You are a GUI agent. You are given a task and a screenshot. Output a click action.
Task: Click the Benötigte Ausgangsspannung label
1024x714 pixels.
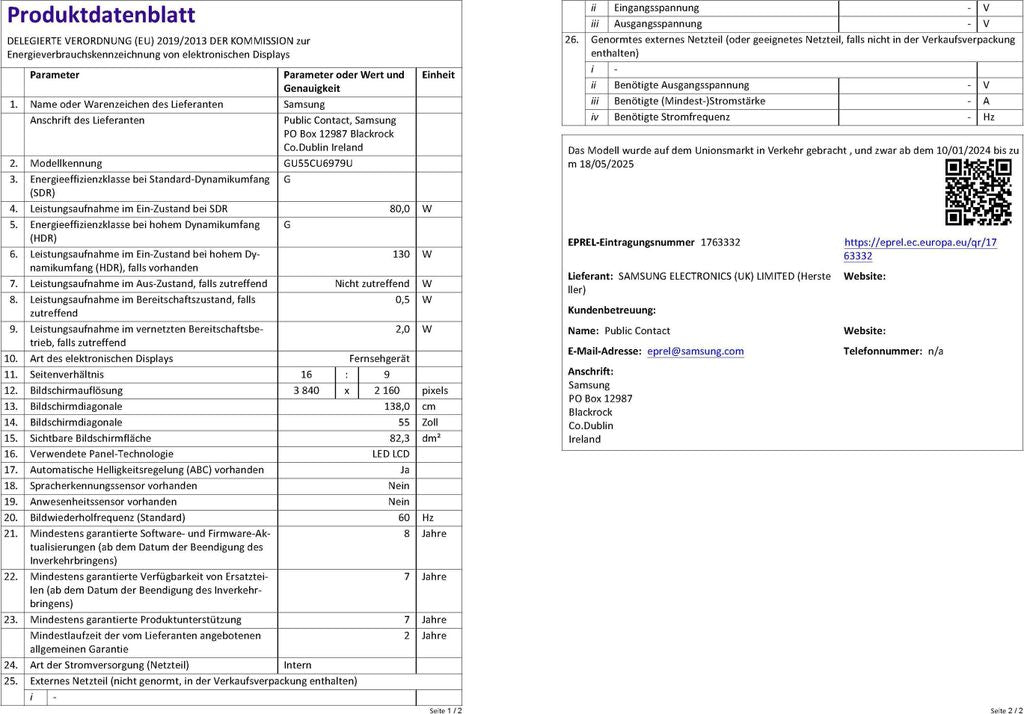coord(681,85)
